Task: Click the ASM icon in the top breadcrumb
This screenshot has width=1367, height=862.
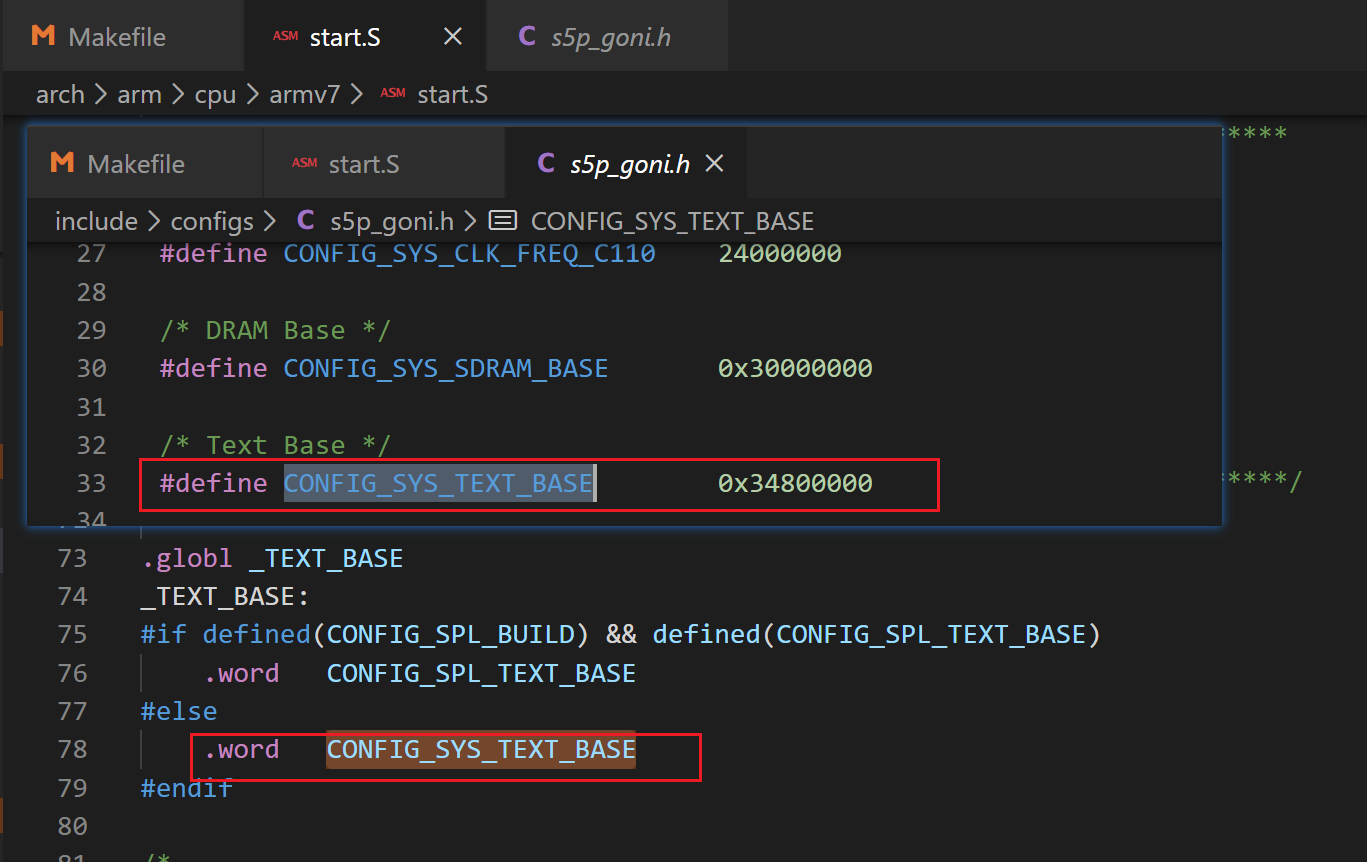Action: point(393,94)
